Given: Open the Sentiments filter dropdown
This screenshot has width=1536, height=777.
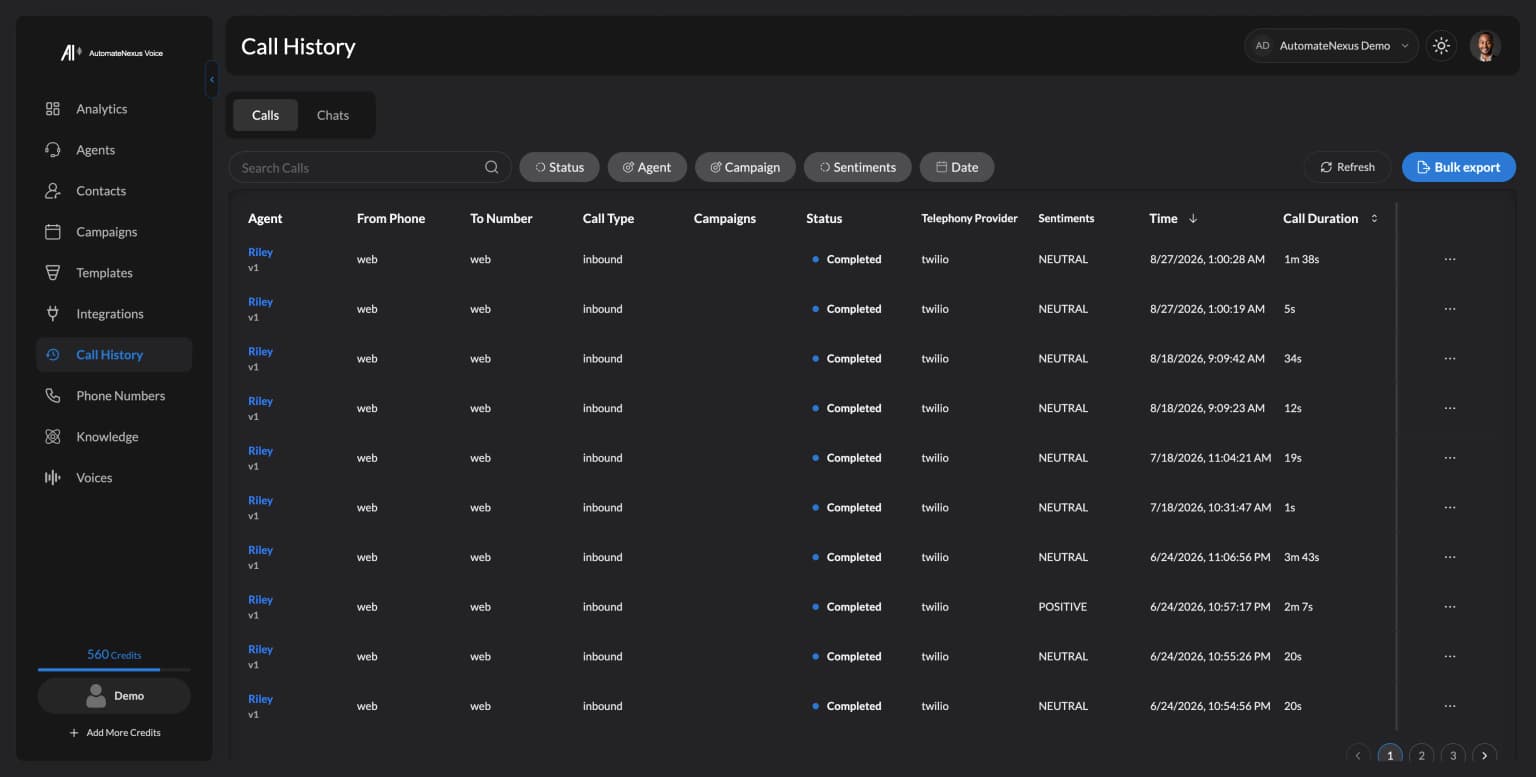Looking at the screenshot, I should (x=857, y=167).
